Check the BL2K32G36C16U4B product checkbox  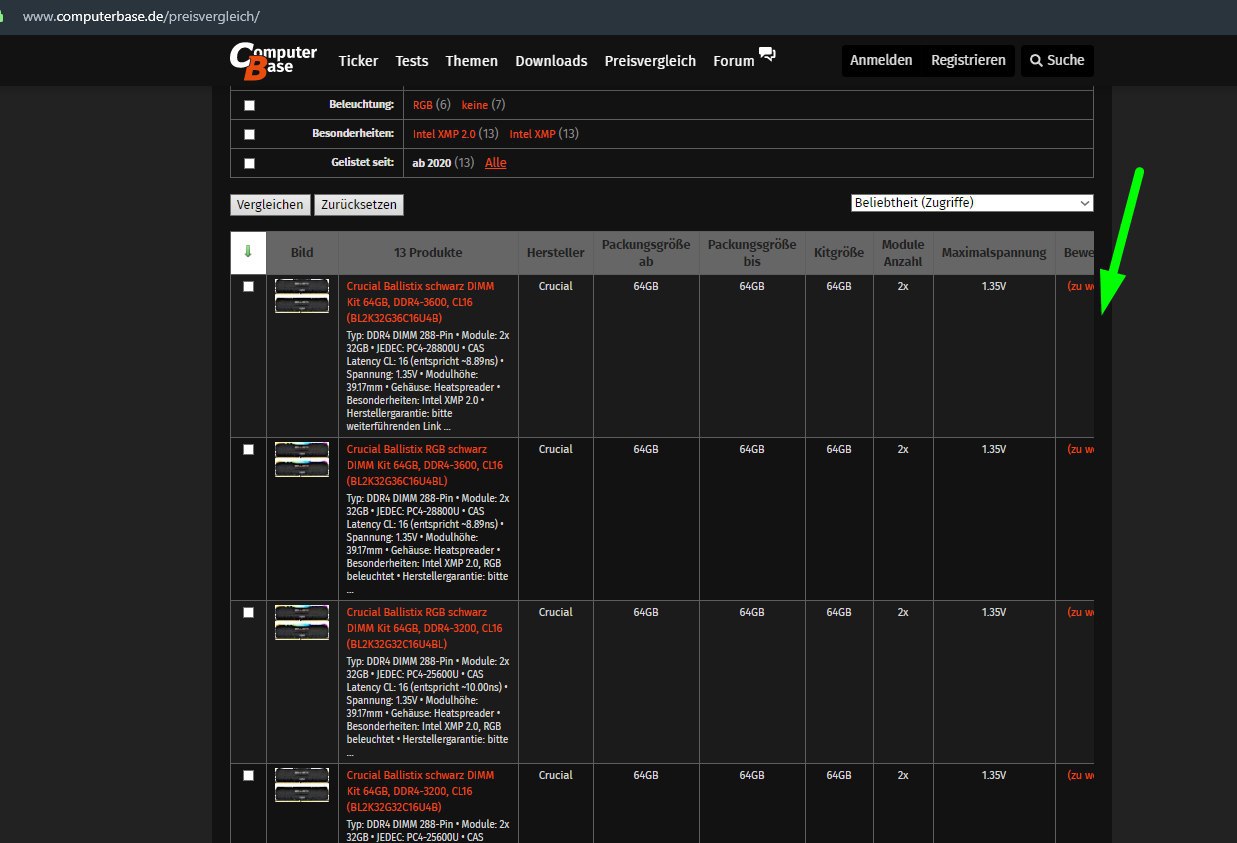(x=248, y=286)
